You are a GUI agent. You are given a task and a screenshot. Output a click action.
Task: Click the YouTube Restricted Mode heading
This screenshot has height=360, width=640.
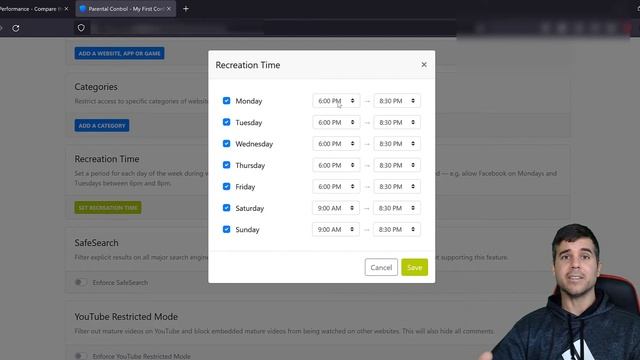pos(126,317)
